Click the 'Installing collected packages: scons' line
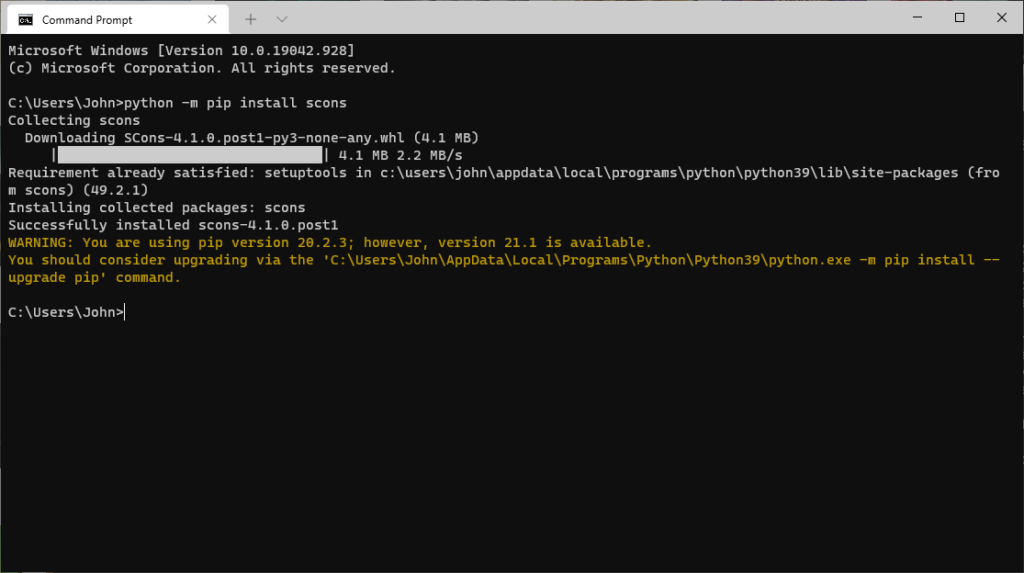The image size is (1024, 573). tap(157, 208)
